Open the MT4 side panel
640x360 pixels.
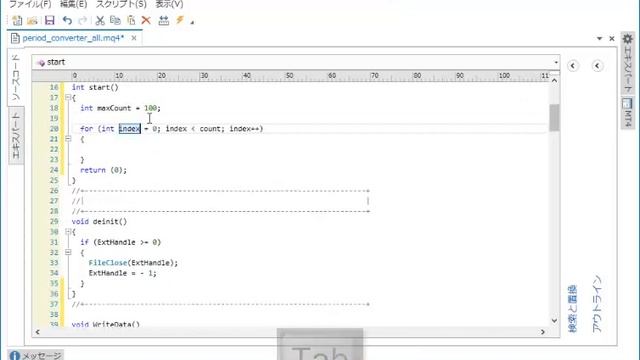[x=628, y=112]
